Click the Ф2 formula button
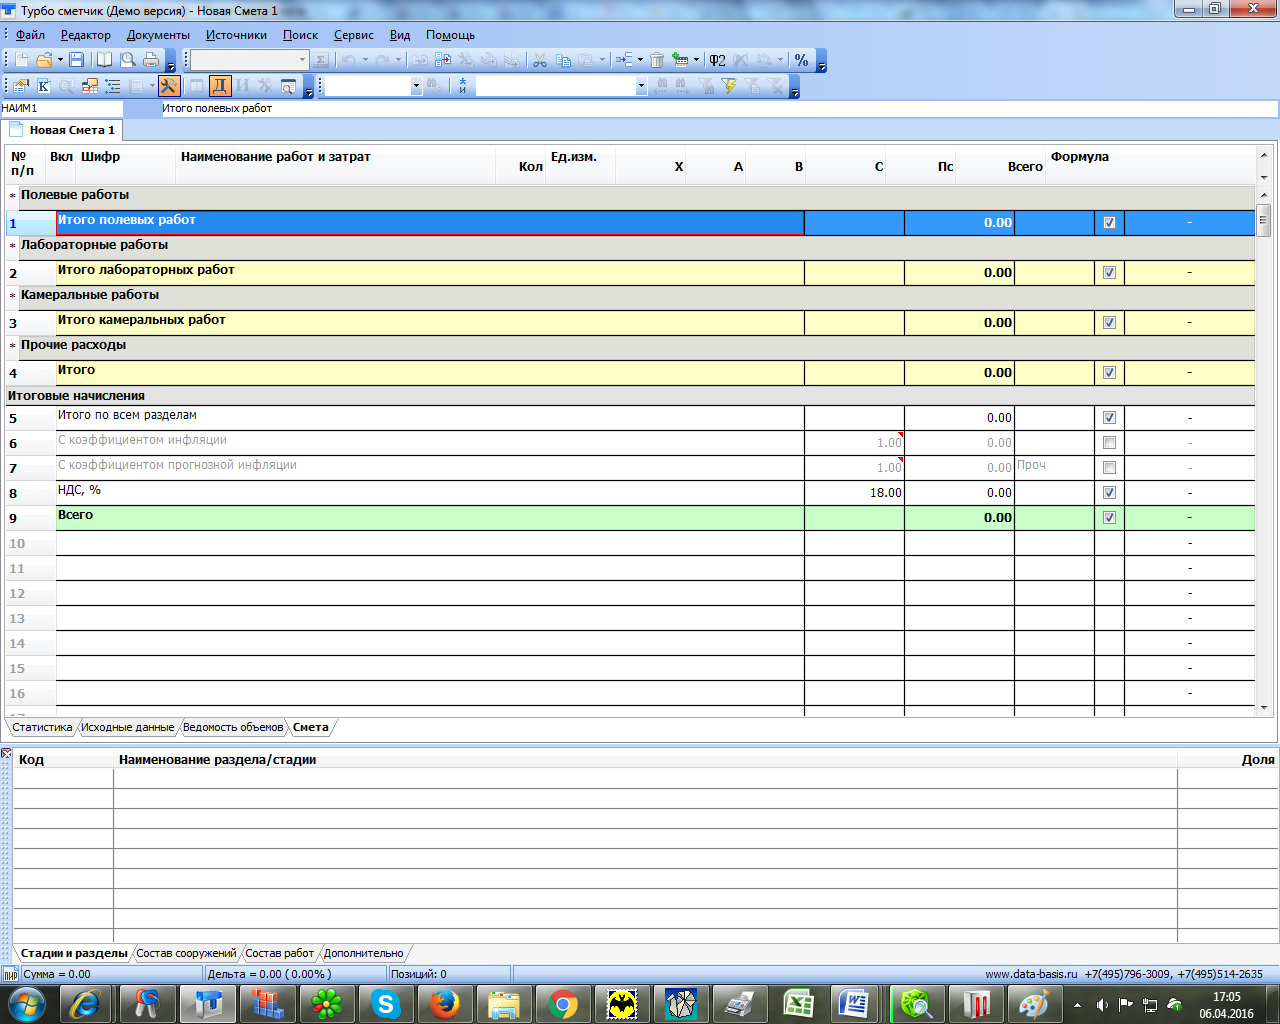 click(718, 60)
